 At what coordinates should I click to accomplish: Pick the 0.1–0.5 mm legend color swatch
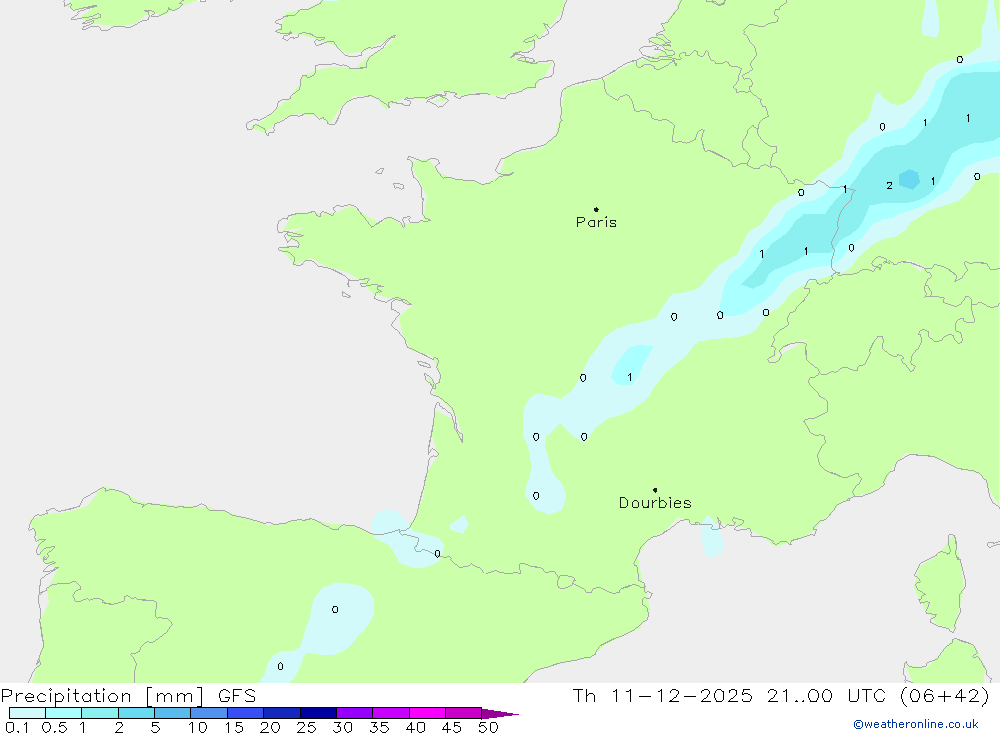[27, 713]
